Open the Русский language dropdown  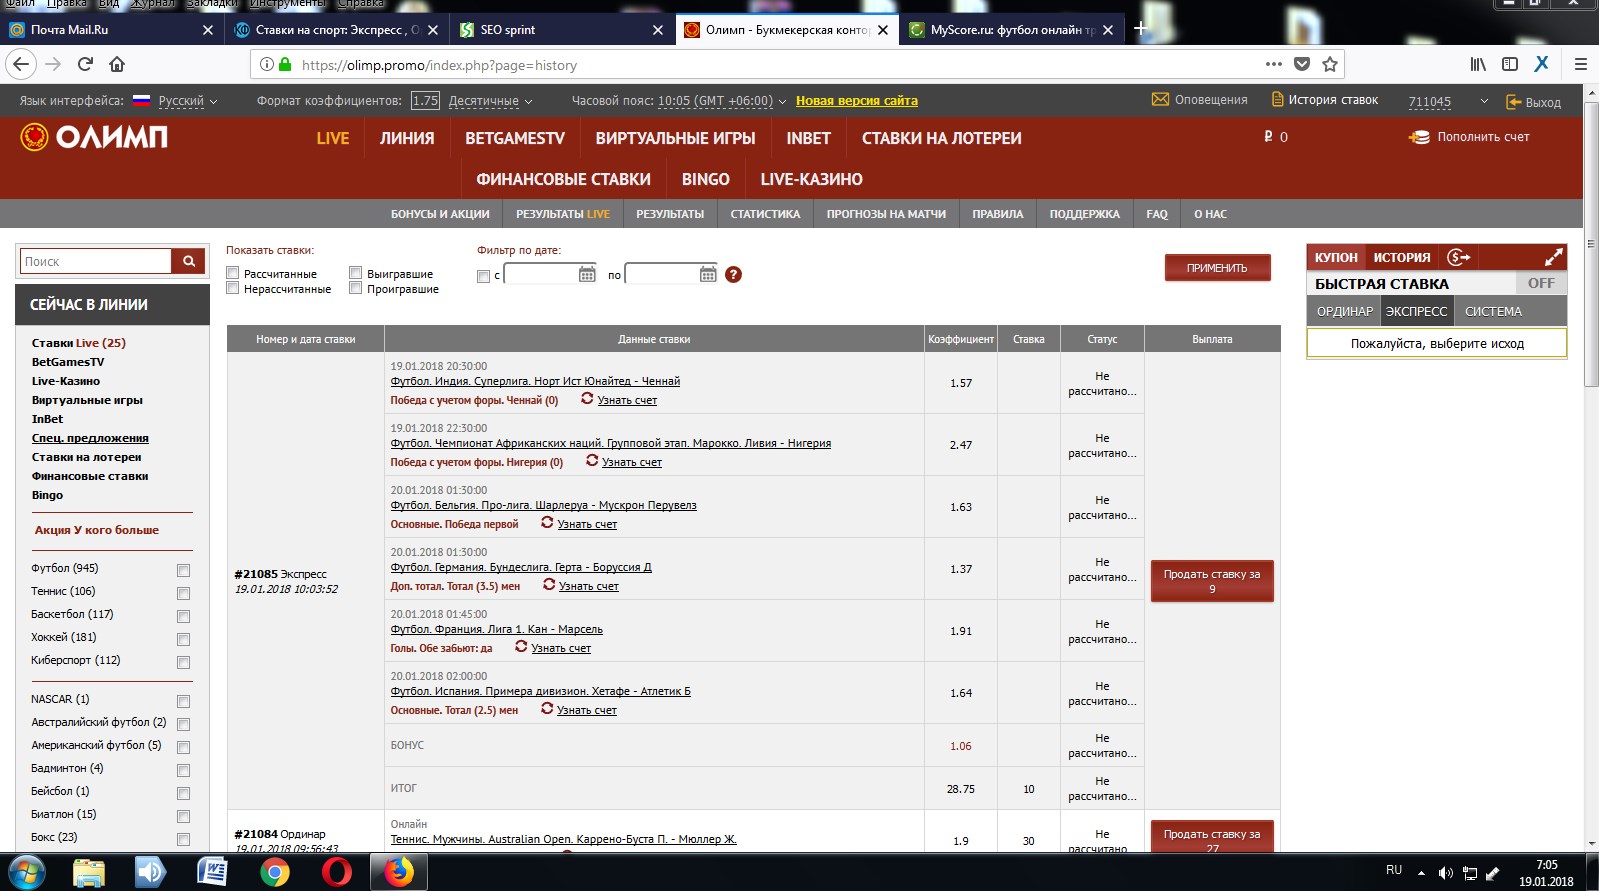click(x=187, y=101)
